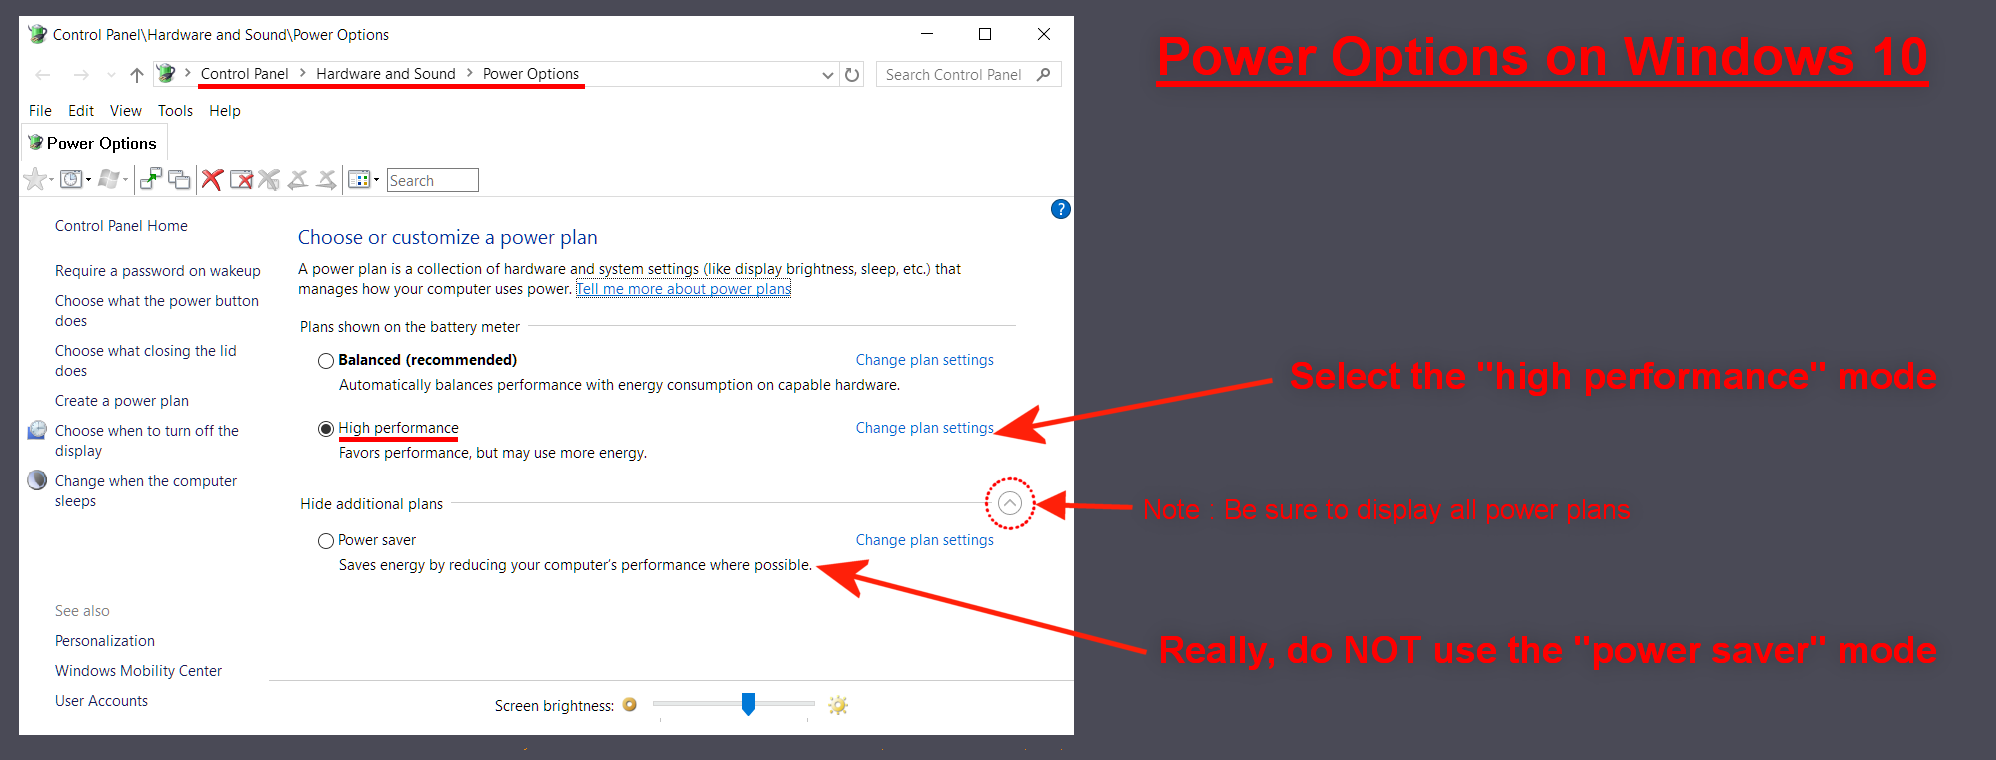Click the green-arrow new window icon

[x=151, y=180]
